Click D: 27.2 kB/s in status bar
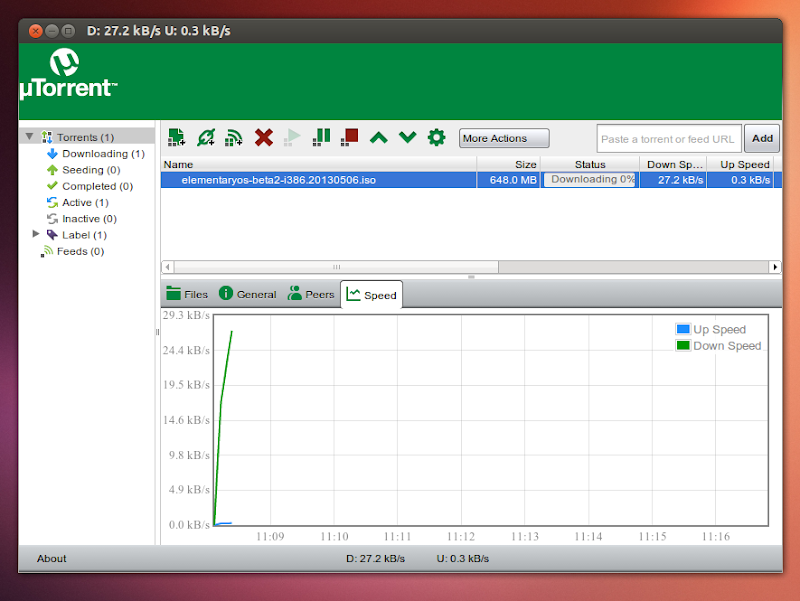 pos(376,559)
